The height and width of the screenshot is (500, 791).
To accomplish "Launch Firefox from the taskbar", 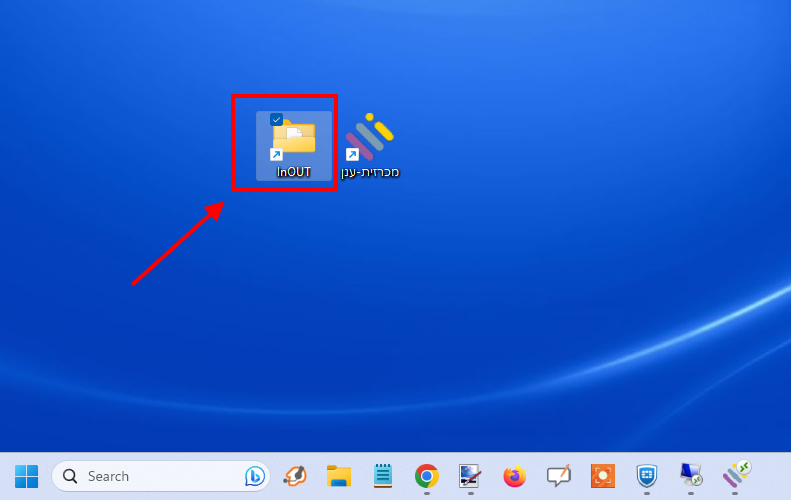I will click(x=514, y=476).
